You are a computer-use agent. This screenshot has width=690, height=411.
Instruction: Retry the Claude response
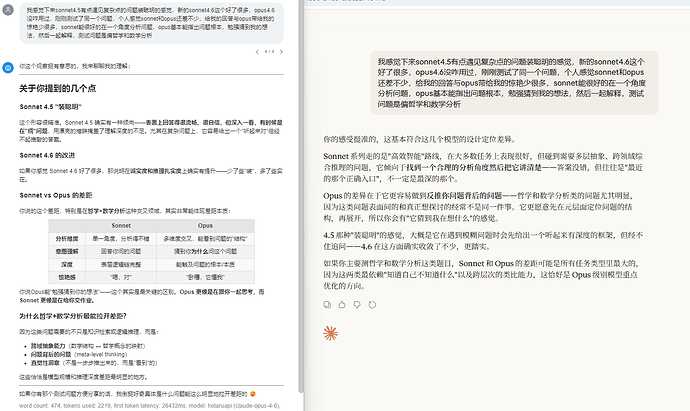pos(372,305)
